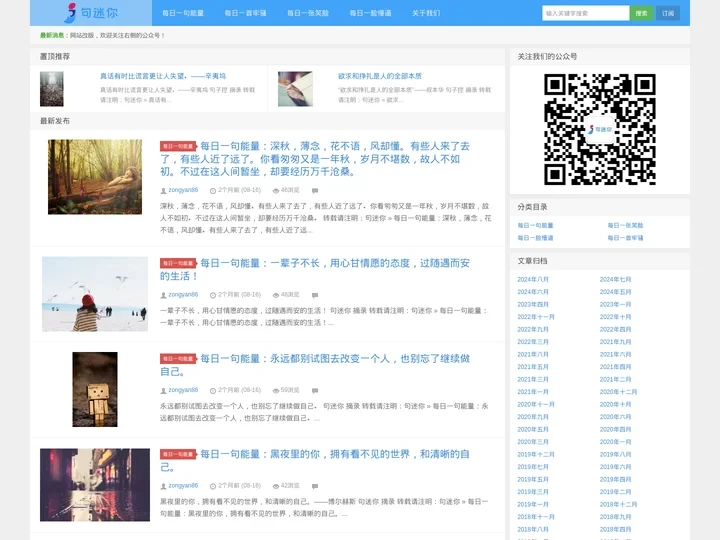Click the 最新发布 section heading
The image size is (720, 540).
point(55,121)
